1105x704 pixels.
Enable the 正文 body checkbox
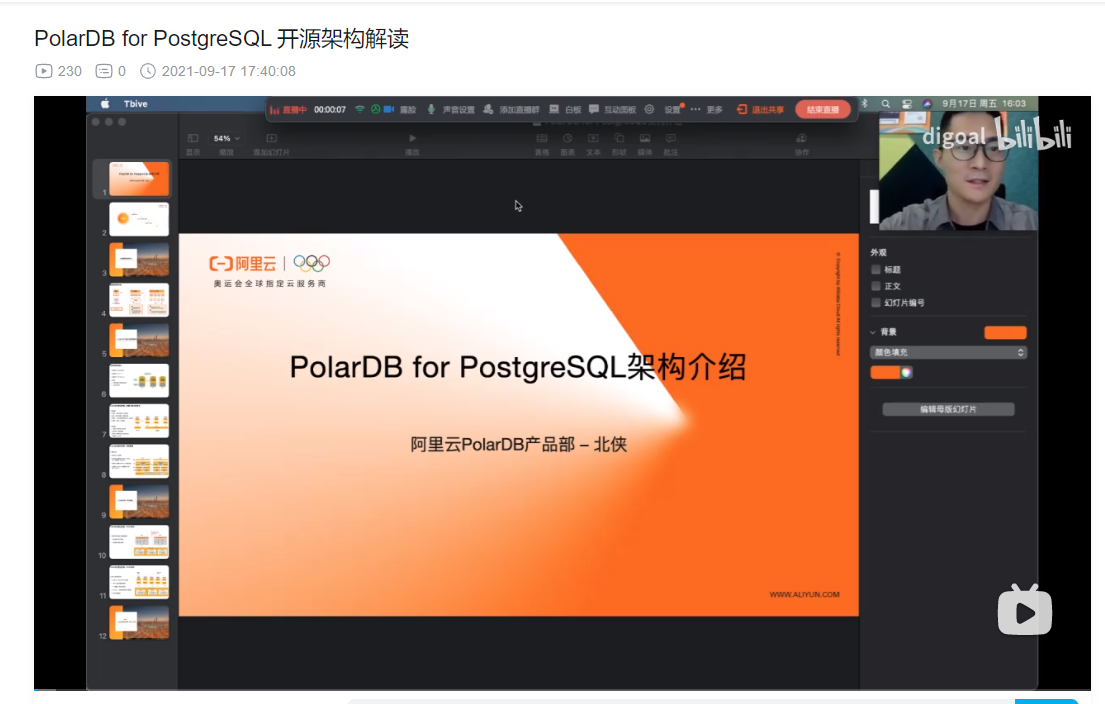pyautogui.click(x=876, y=286)
